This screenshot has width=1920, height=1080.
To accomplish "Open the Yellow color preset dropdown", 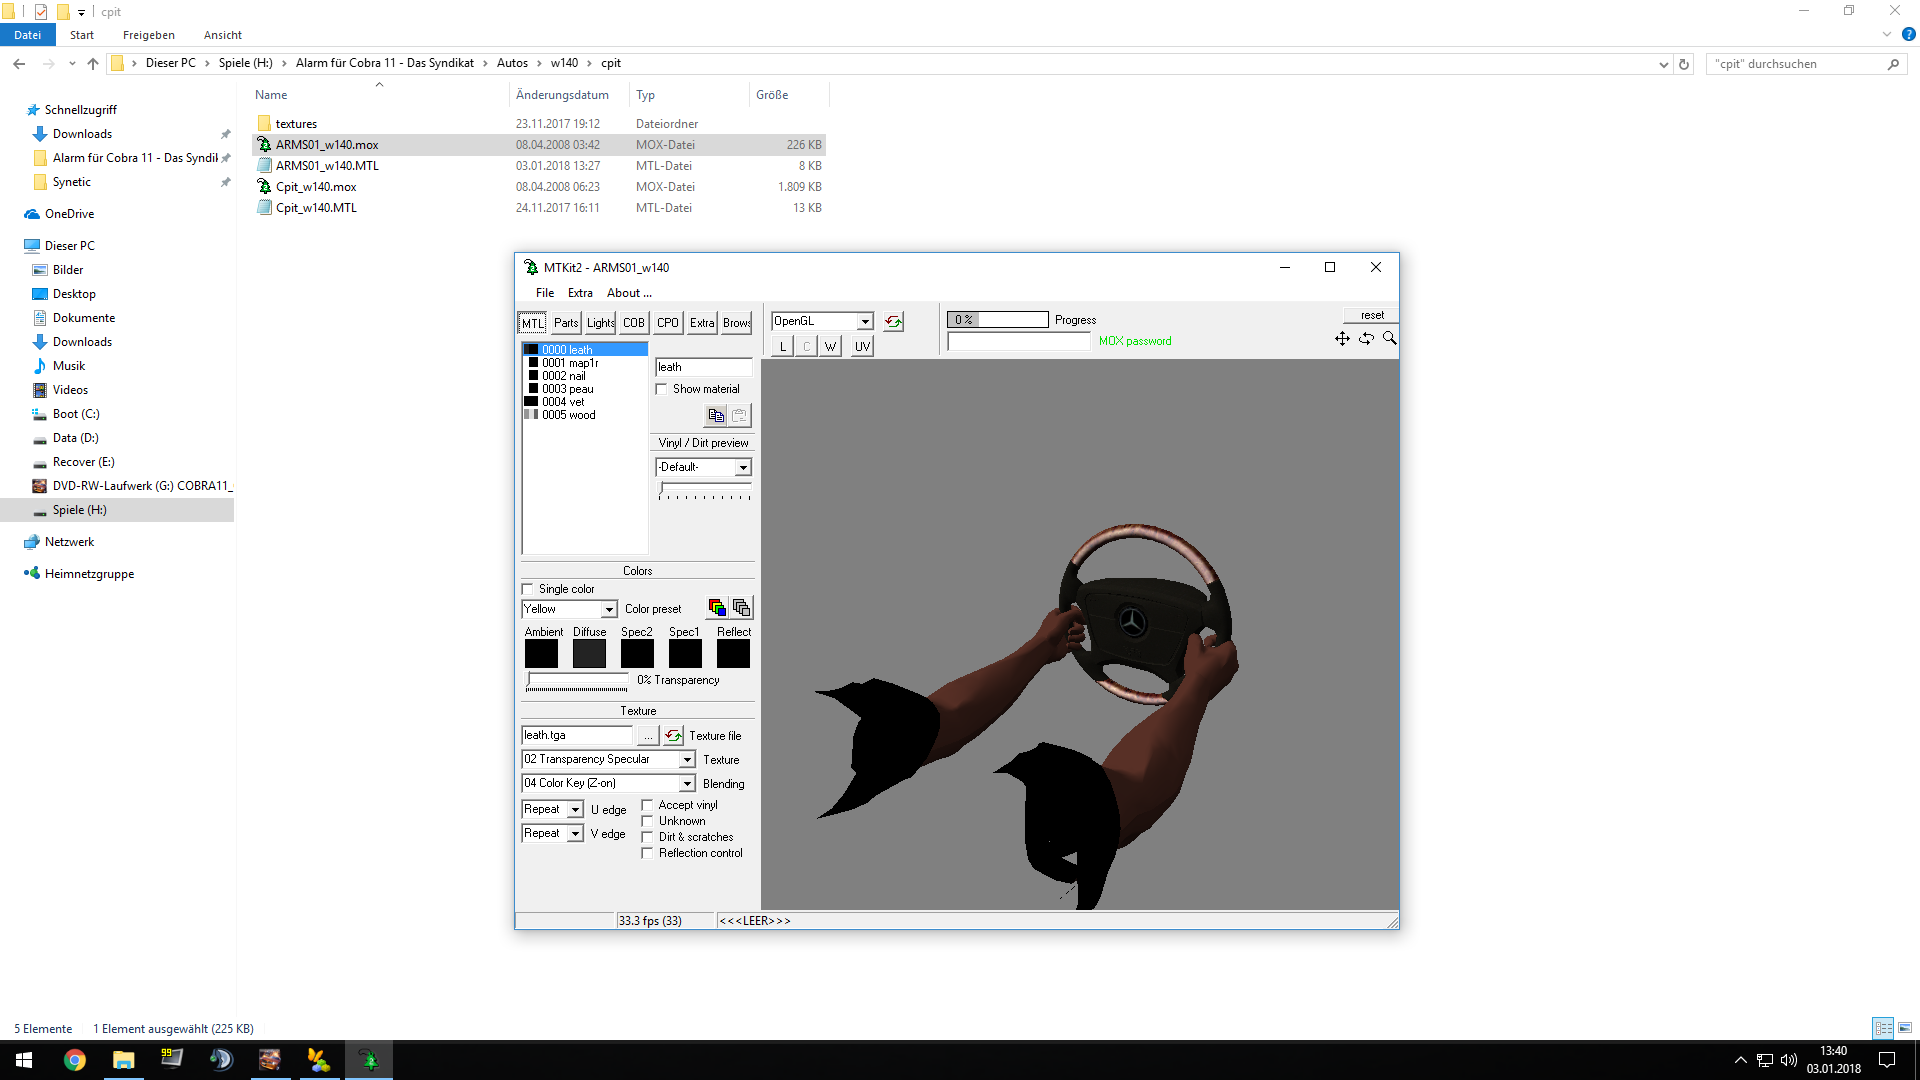I will [608, 610].
